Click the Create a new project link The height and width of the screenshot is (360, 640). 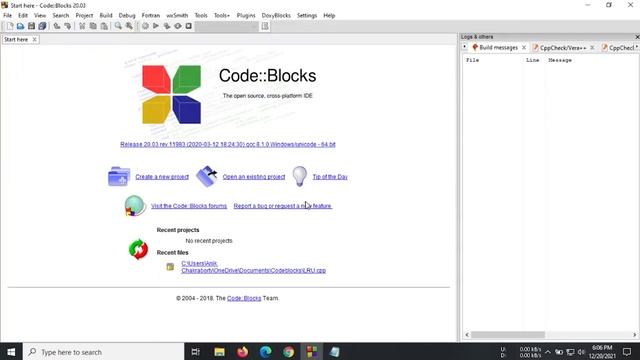(x=162, y=177)
